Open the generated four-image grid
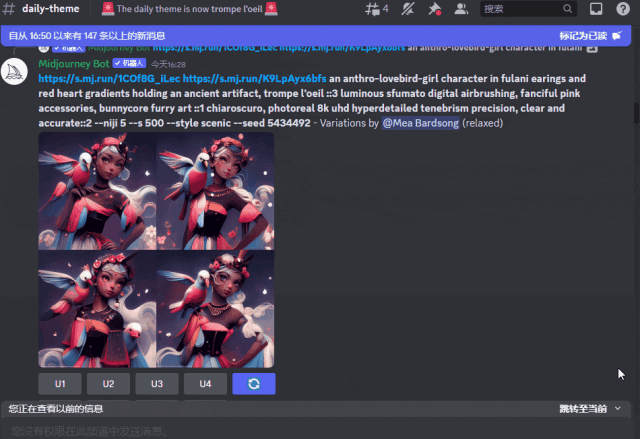 pos(156,250)
